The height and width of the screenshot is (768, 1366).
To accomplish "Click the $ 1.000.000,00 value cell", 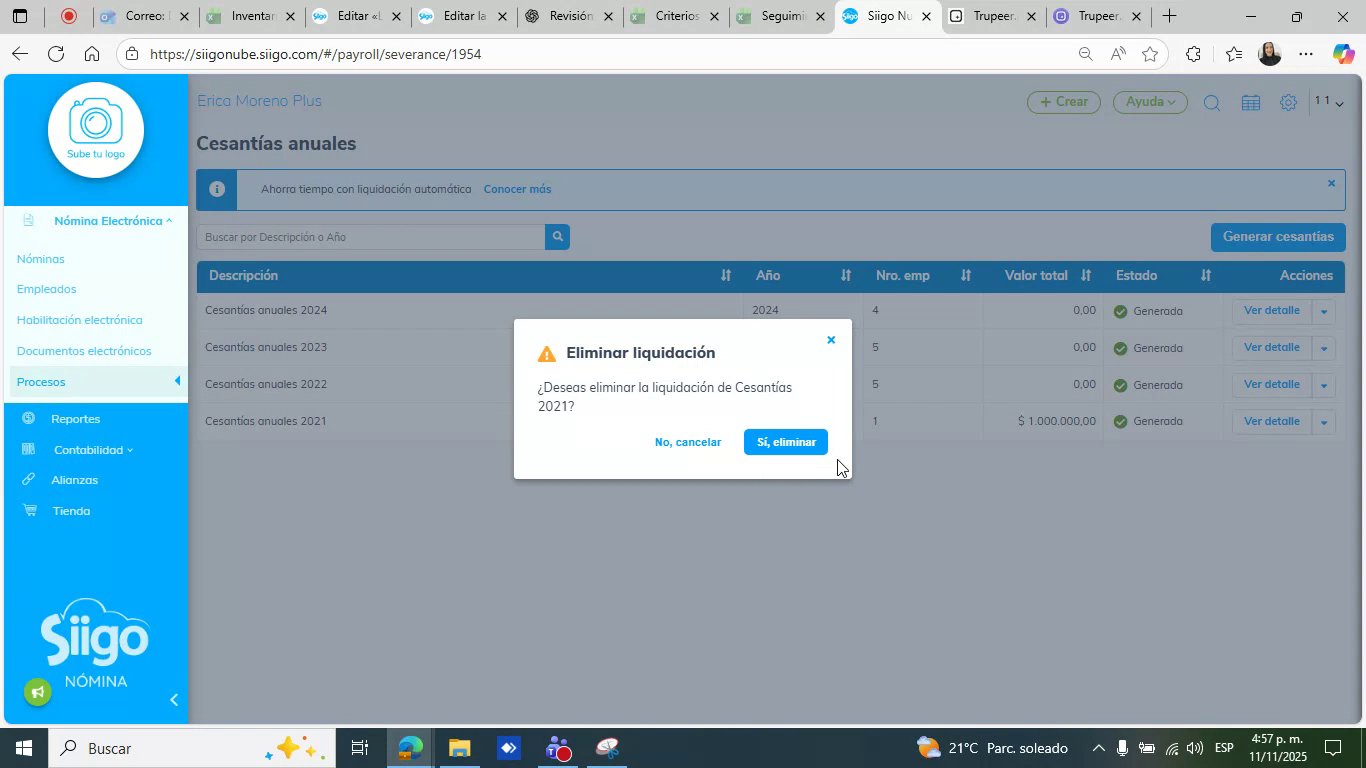I will click(x=1057, y=422).
